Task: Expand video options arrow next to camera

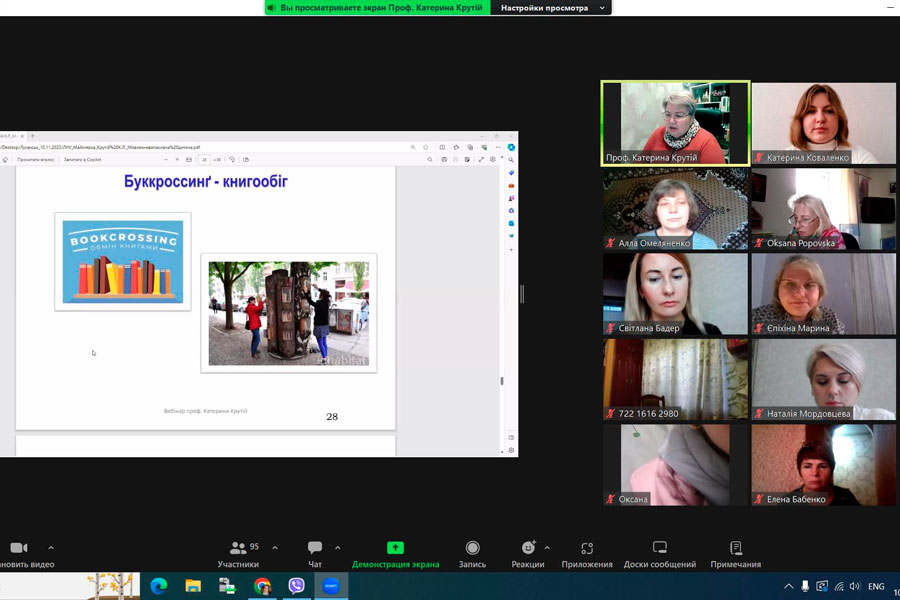Action: [51, 548]
